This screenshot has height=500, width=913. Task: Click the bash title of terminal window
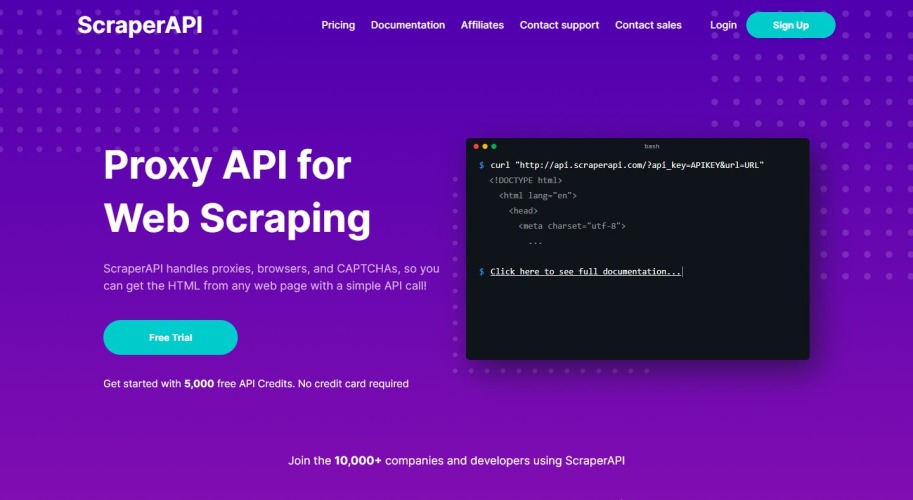(652, 146)
